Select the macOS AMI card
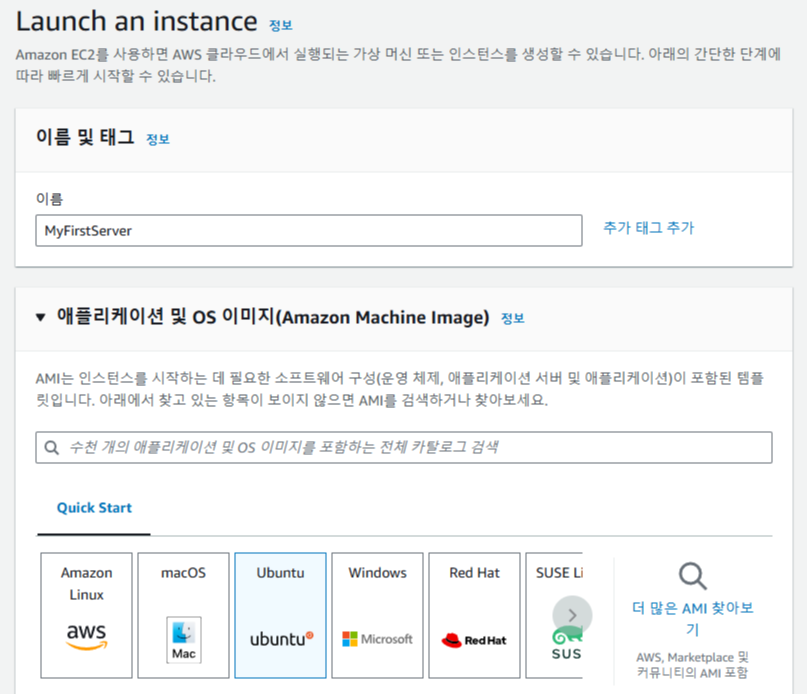Image resolution: width=807 pixels, height=694 pixels. click(x=183, y=615)
